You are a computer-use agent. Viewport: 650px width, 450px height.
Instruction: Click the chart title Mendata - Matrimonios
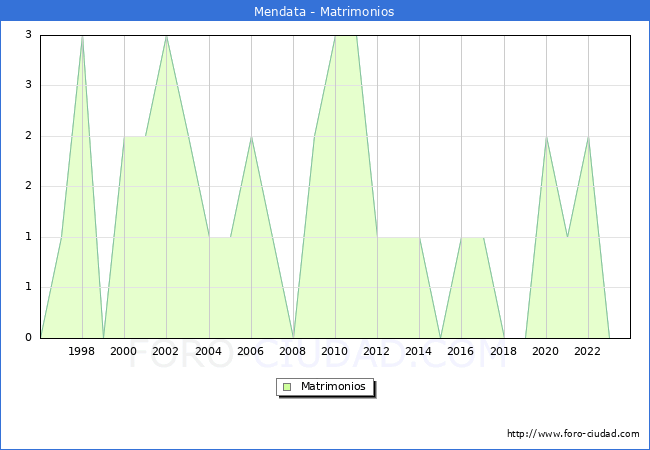coord(325,12)
